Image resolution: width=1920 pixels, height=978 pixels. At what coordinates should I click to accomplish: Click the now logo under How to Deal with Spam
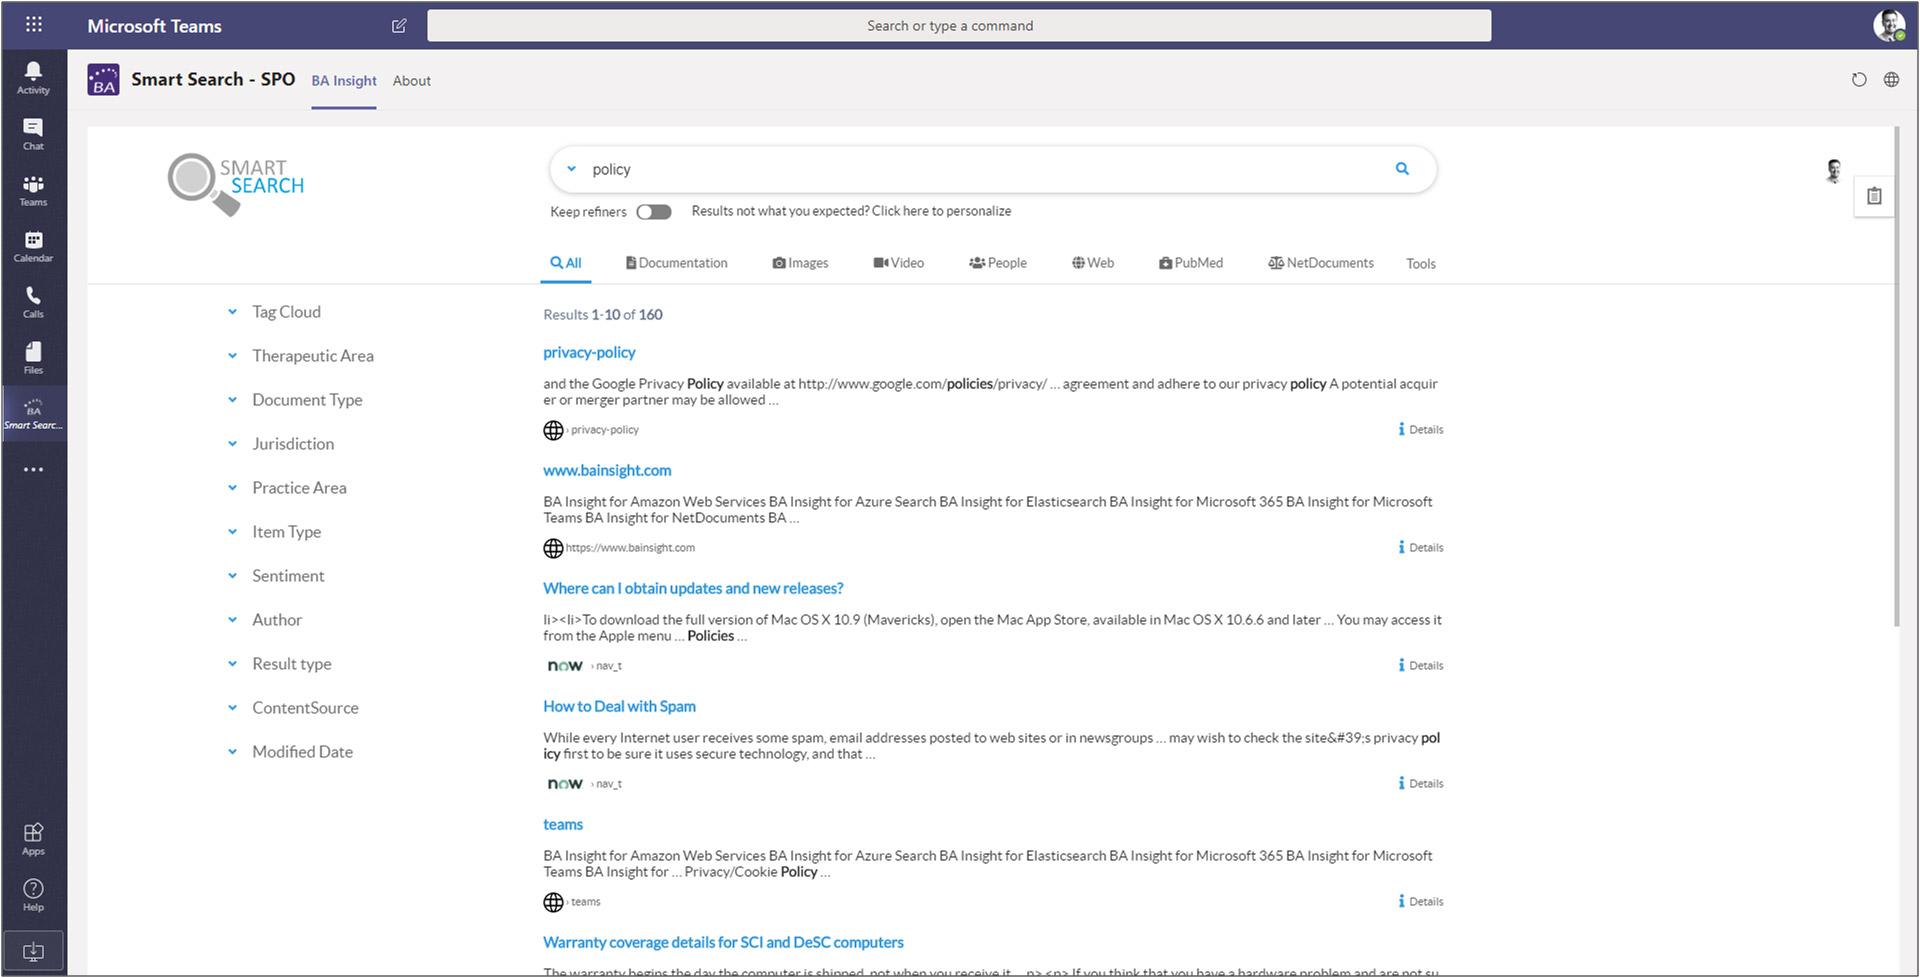pyautogui.click(x=565, y=784)
